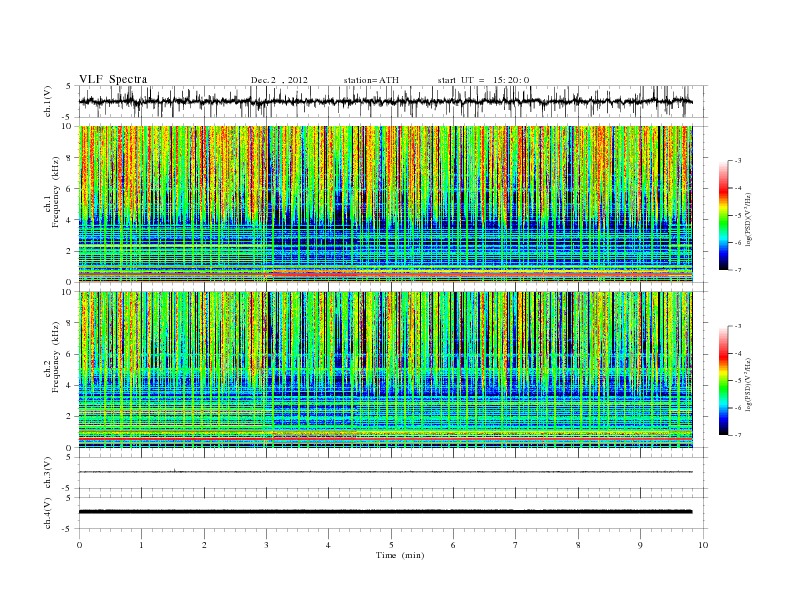The height and width of the screenshot is (612, 792).
Task: Click the time axis tick label "6"
Action: pos(453,545)
